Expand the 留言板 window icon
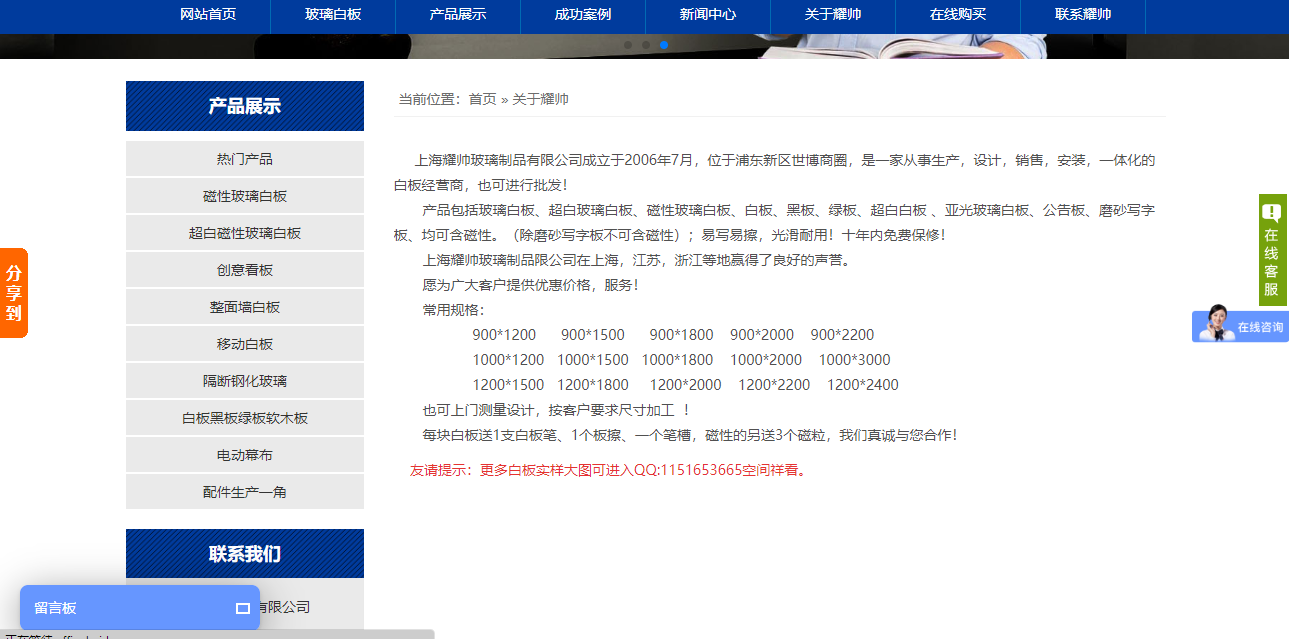The image size is (1289, 639). pyautogui.click(x=242, y=608)
